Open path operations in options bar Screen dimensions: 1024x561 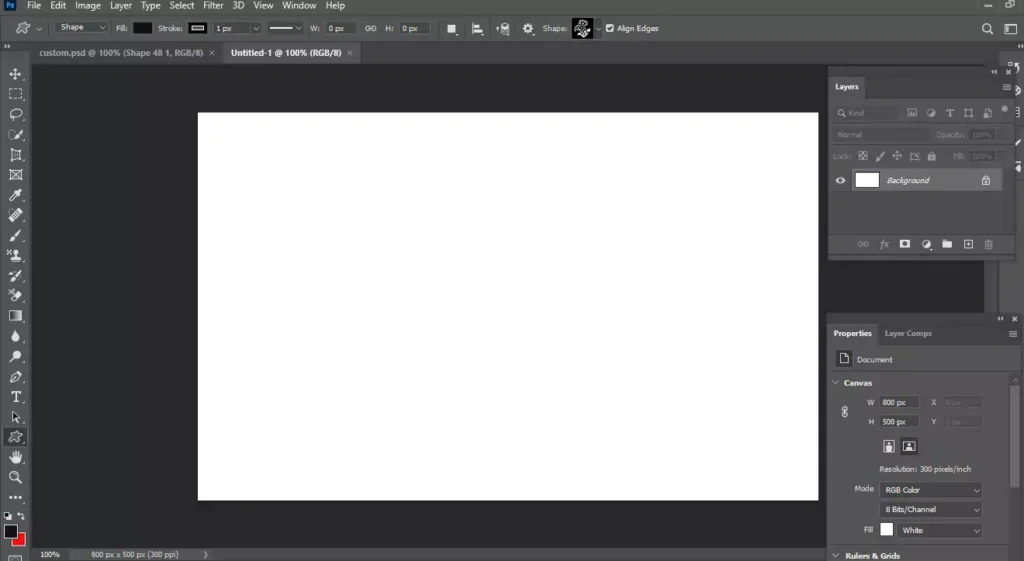tap(451, 29)
